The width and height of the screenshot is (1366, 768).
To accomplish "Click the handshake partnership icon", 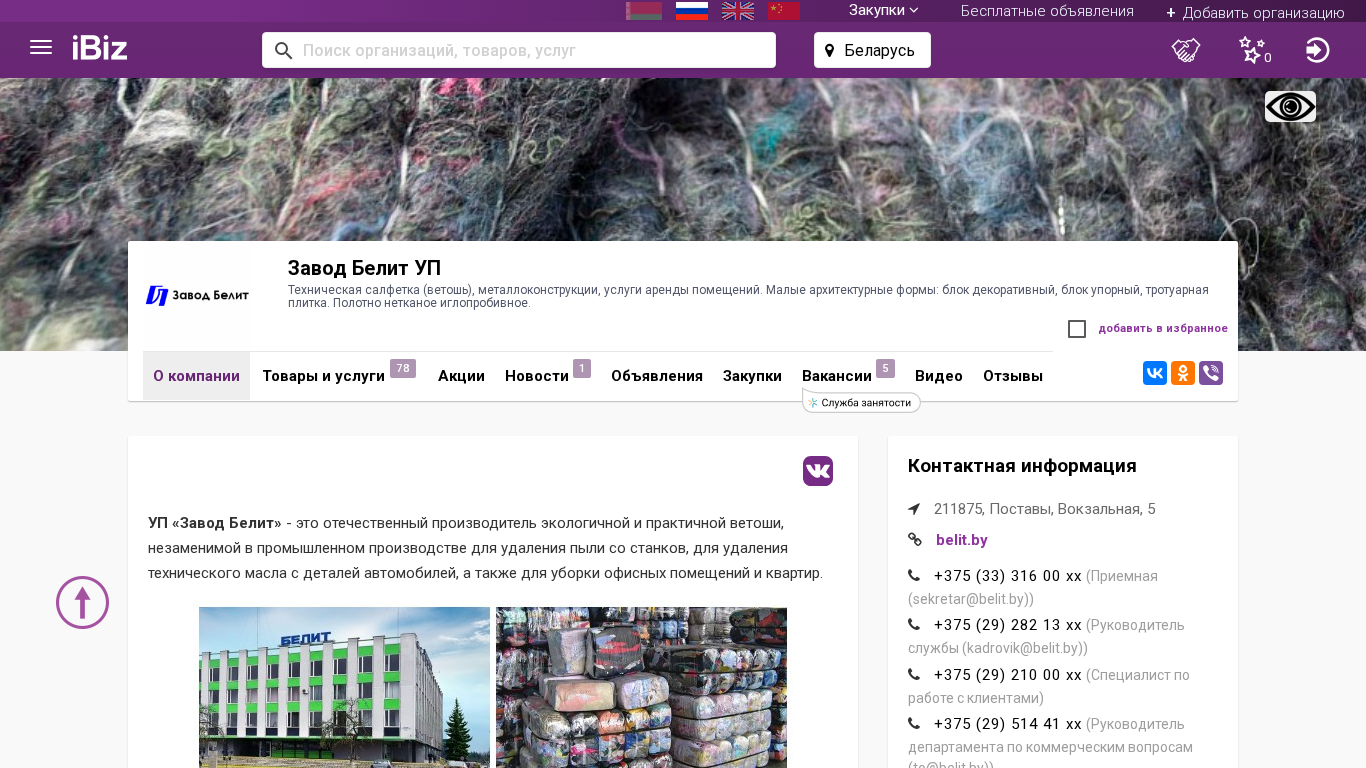I will pos(1186,50).
